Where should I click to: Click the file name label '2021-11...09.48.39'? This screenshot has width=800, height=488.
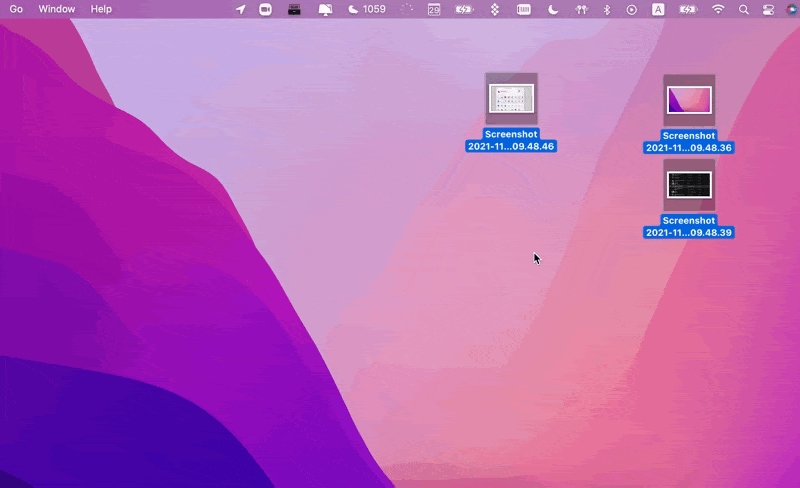pyautogui.click(x=689, y=233)
